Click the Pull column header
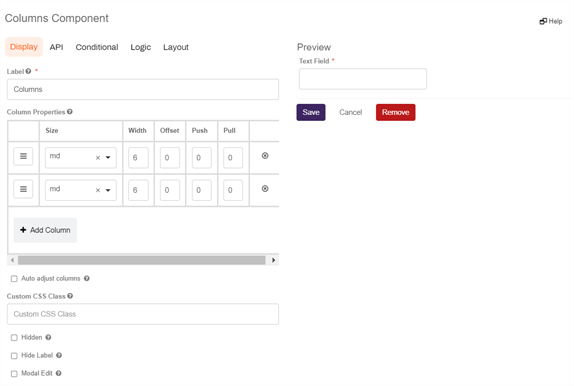 [230, 130]
